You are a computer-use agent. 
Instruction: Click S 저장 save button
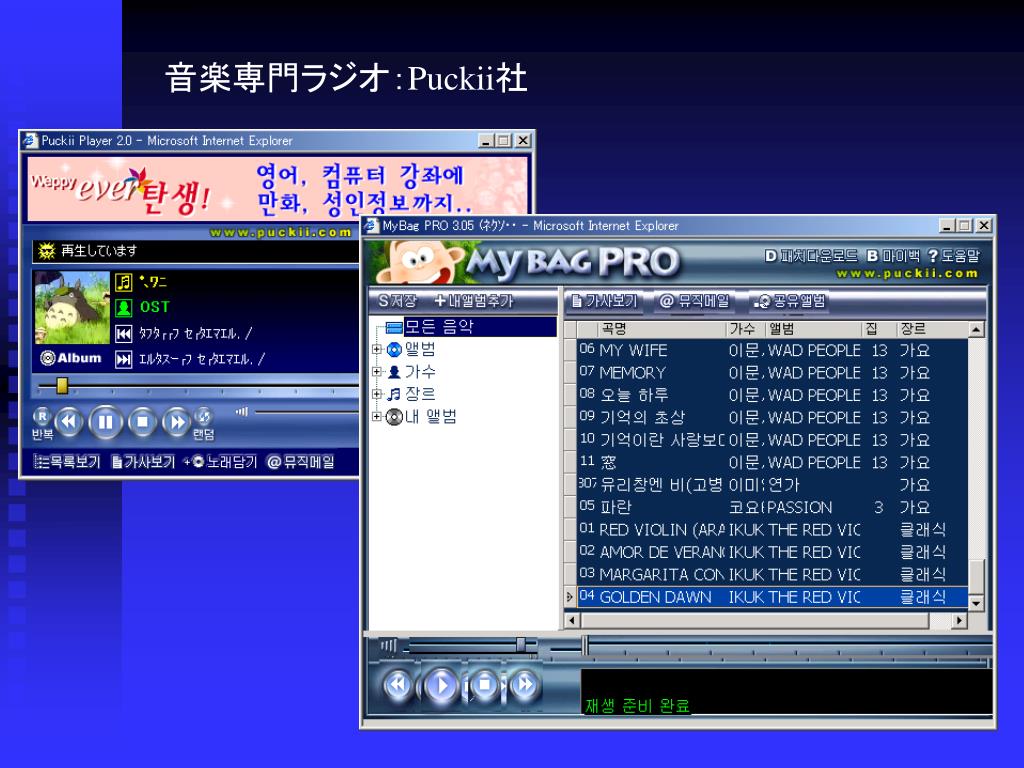pyautogui.click(x=397, y=301)
